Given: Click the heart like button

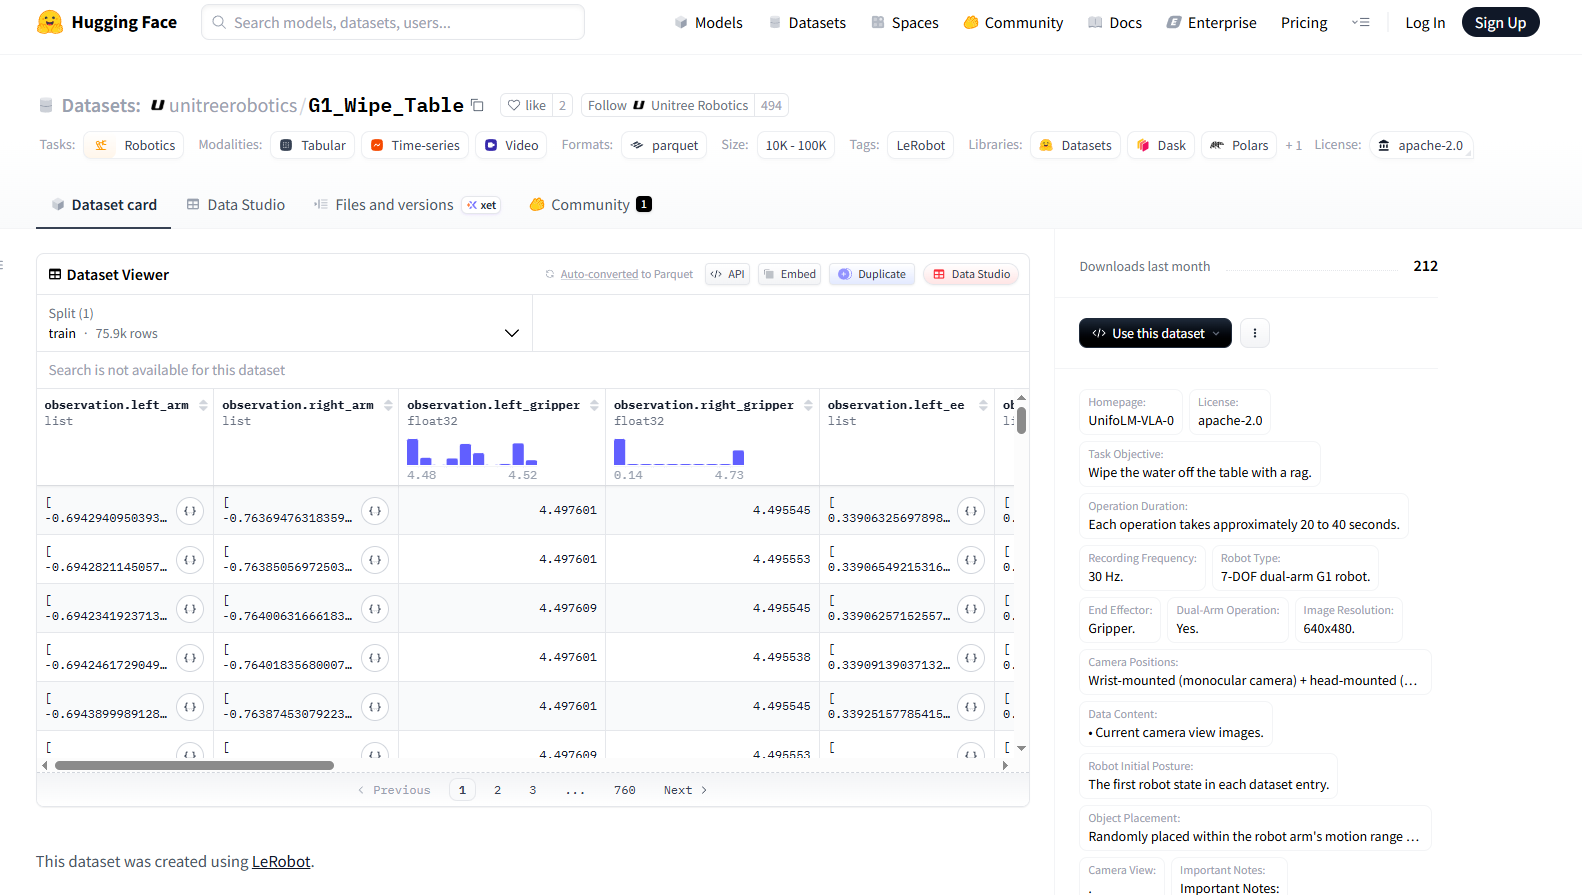Looking at the screenshot, I should coord(526,105).
